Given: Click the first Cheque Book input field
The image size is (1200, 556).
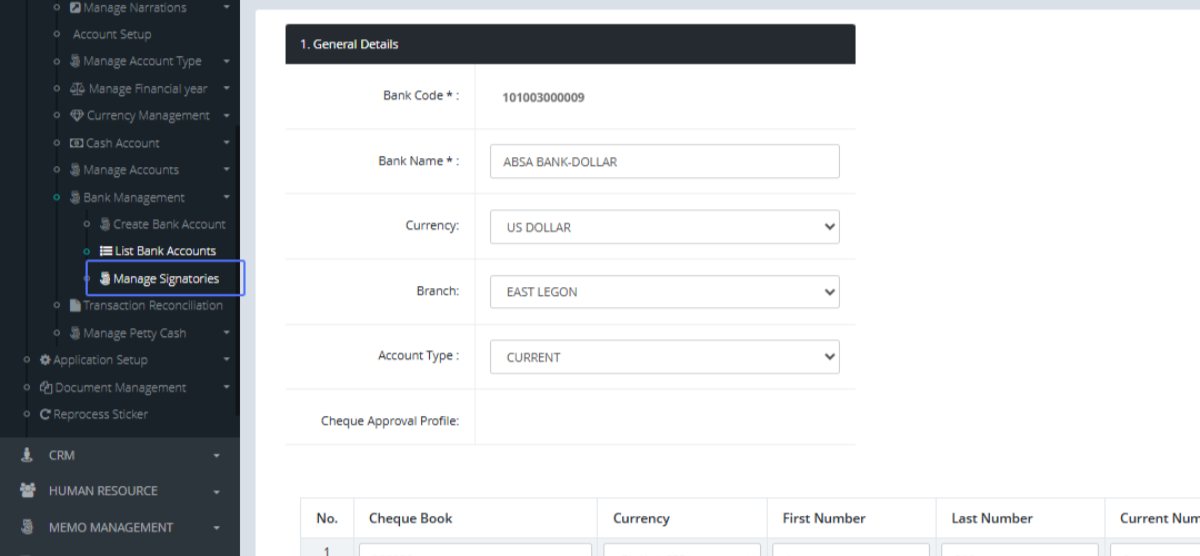Looking at the screenshot, I should (475, 549).
